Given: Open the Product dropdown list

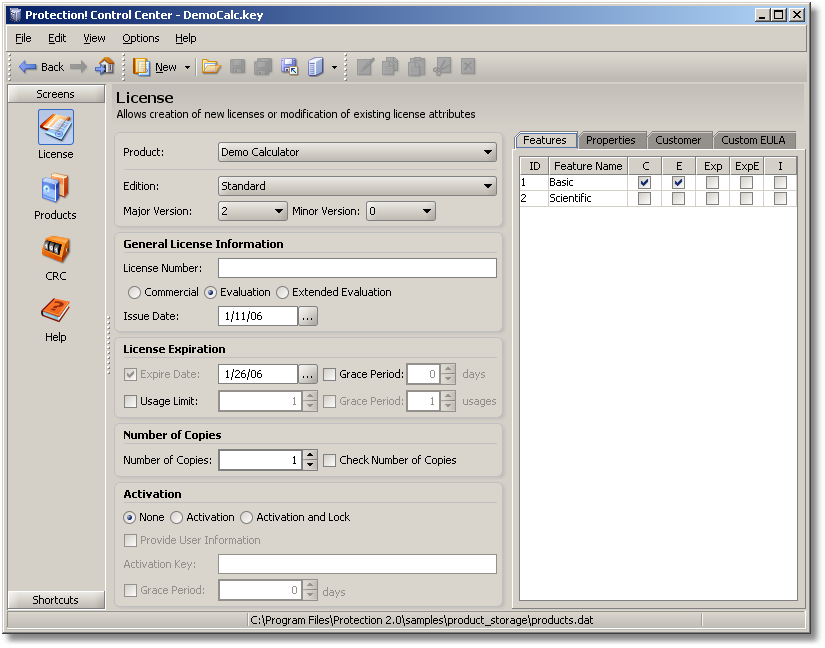Looking at the screenshot, I should click(489, 152).
